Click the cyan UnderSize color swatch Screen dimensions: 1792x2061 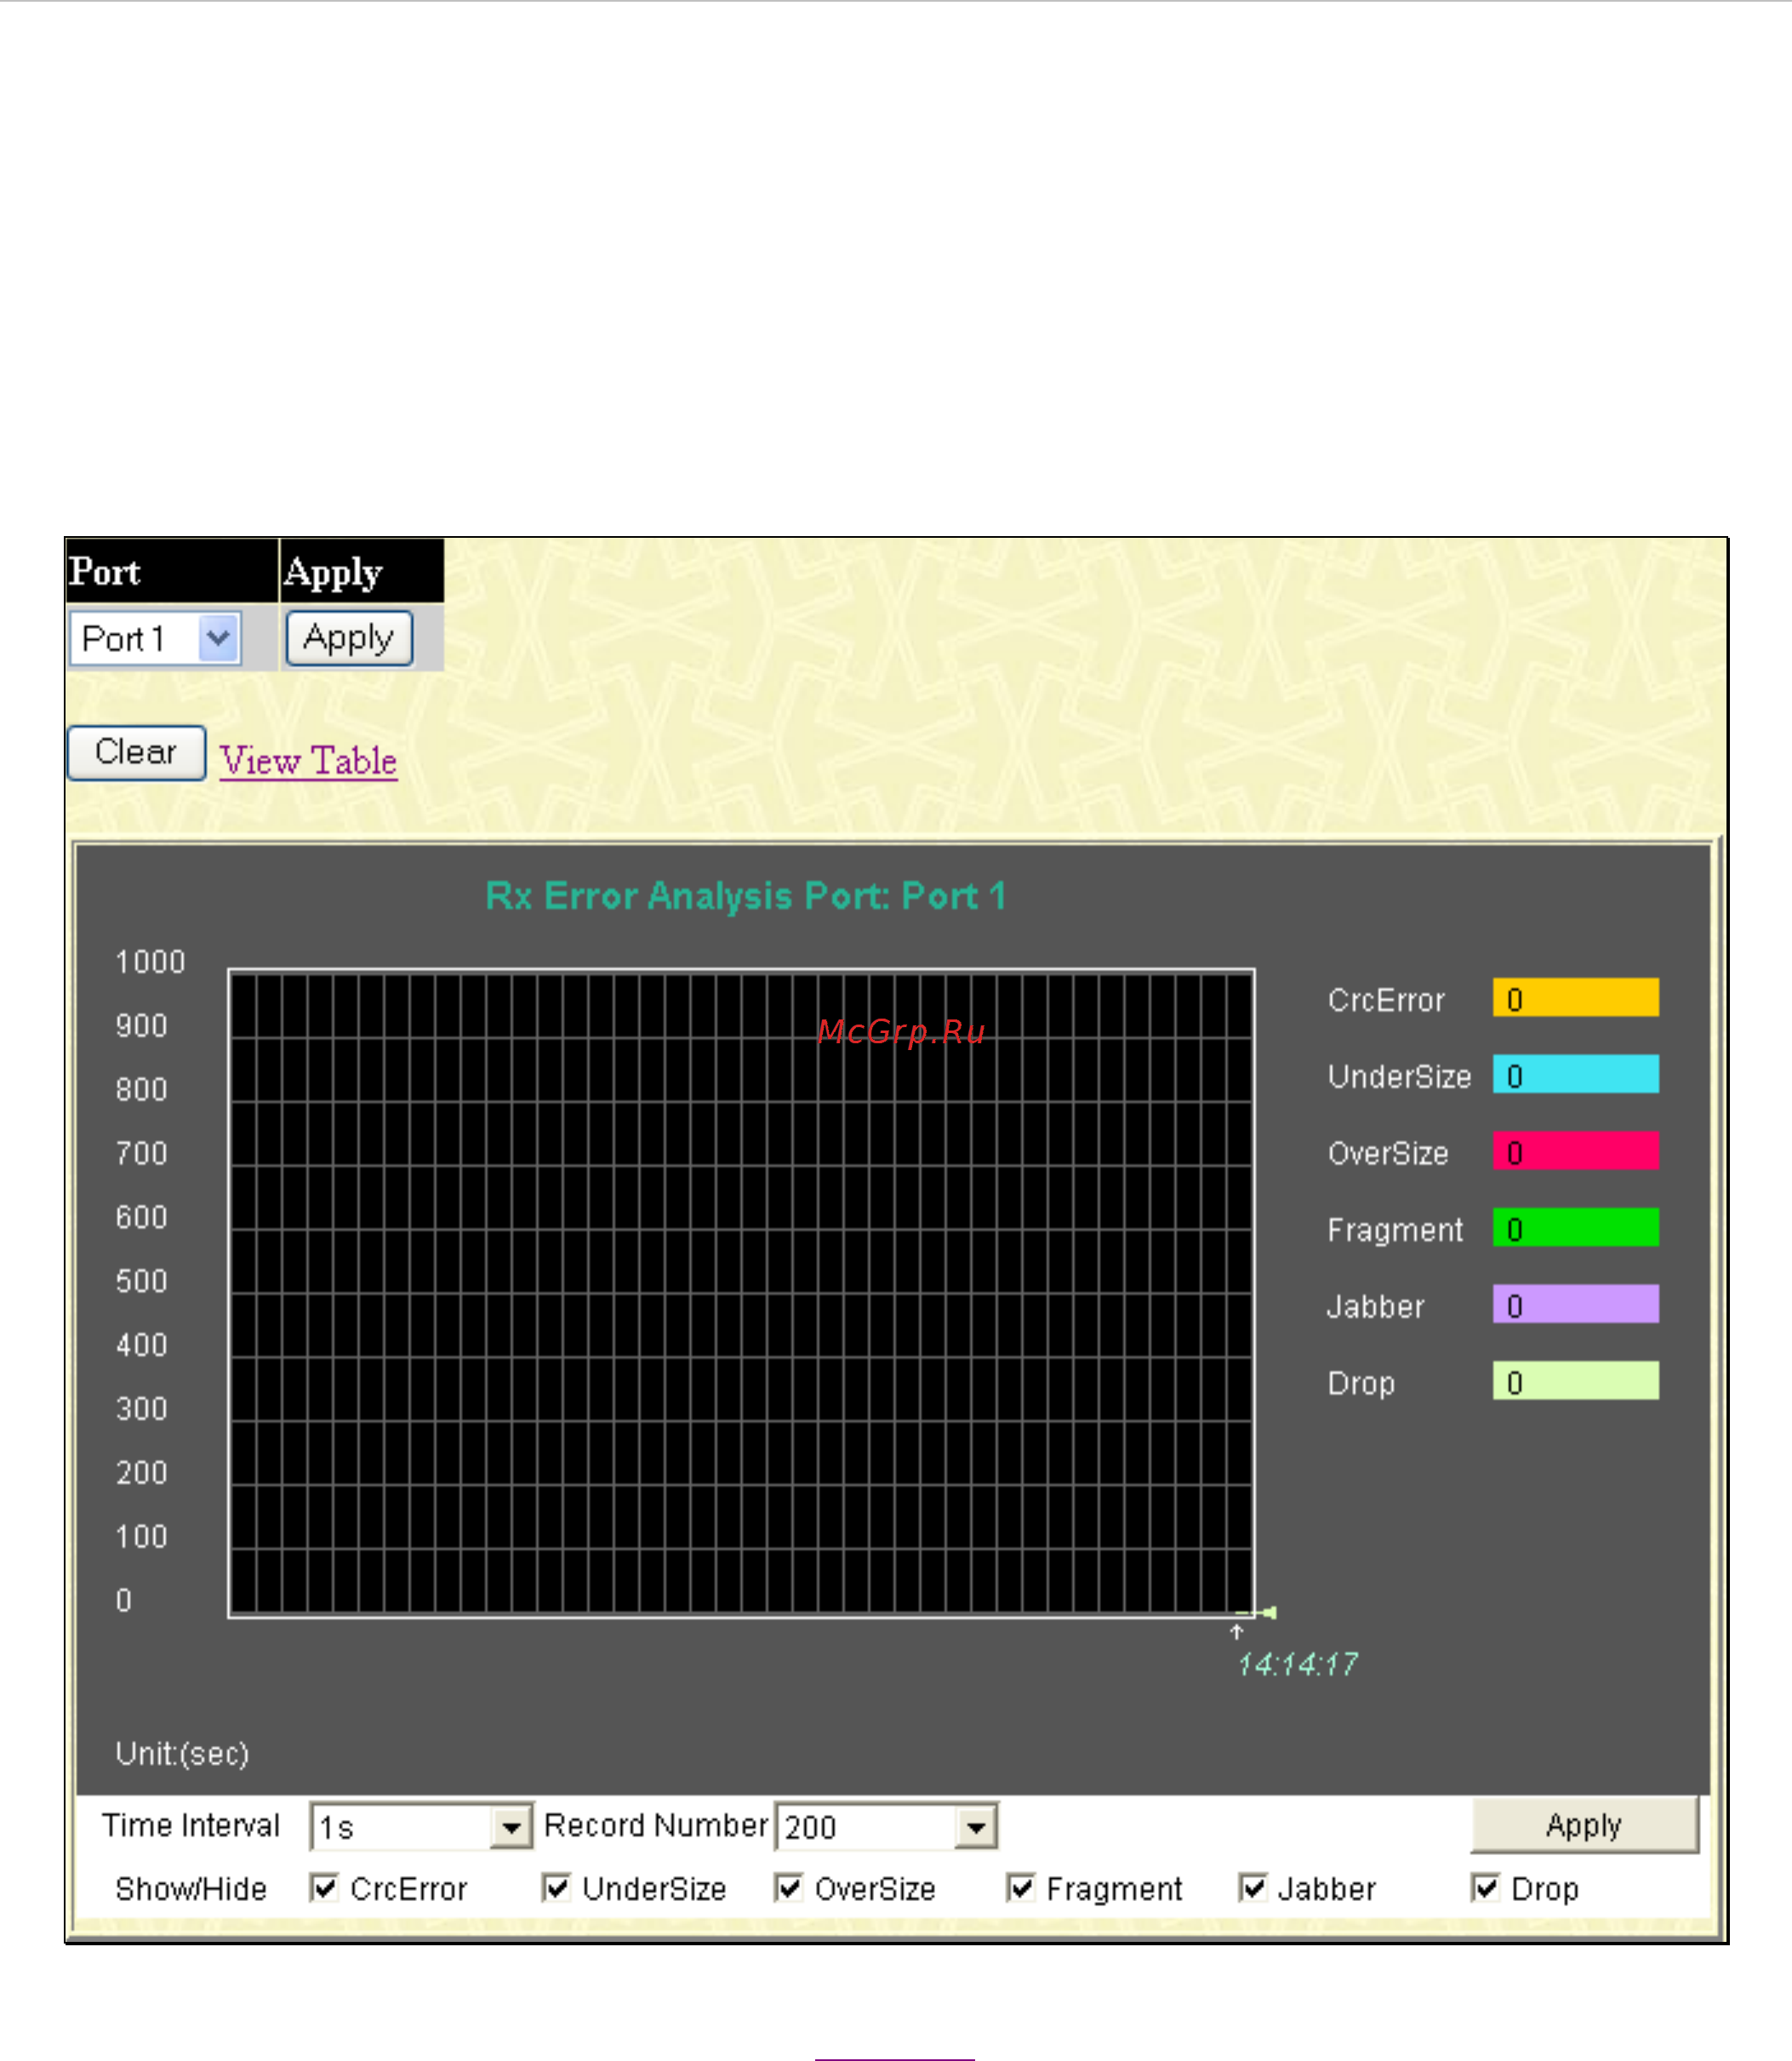pyautogui.click(x=1575, y=1074)
